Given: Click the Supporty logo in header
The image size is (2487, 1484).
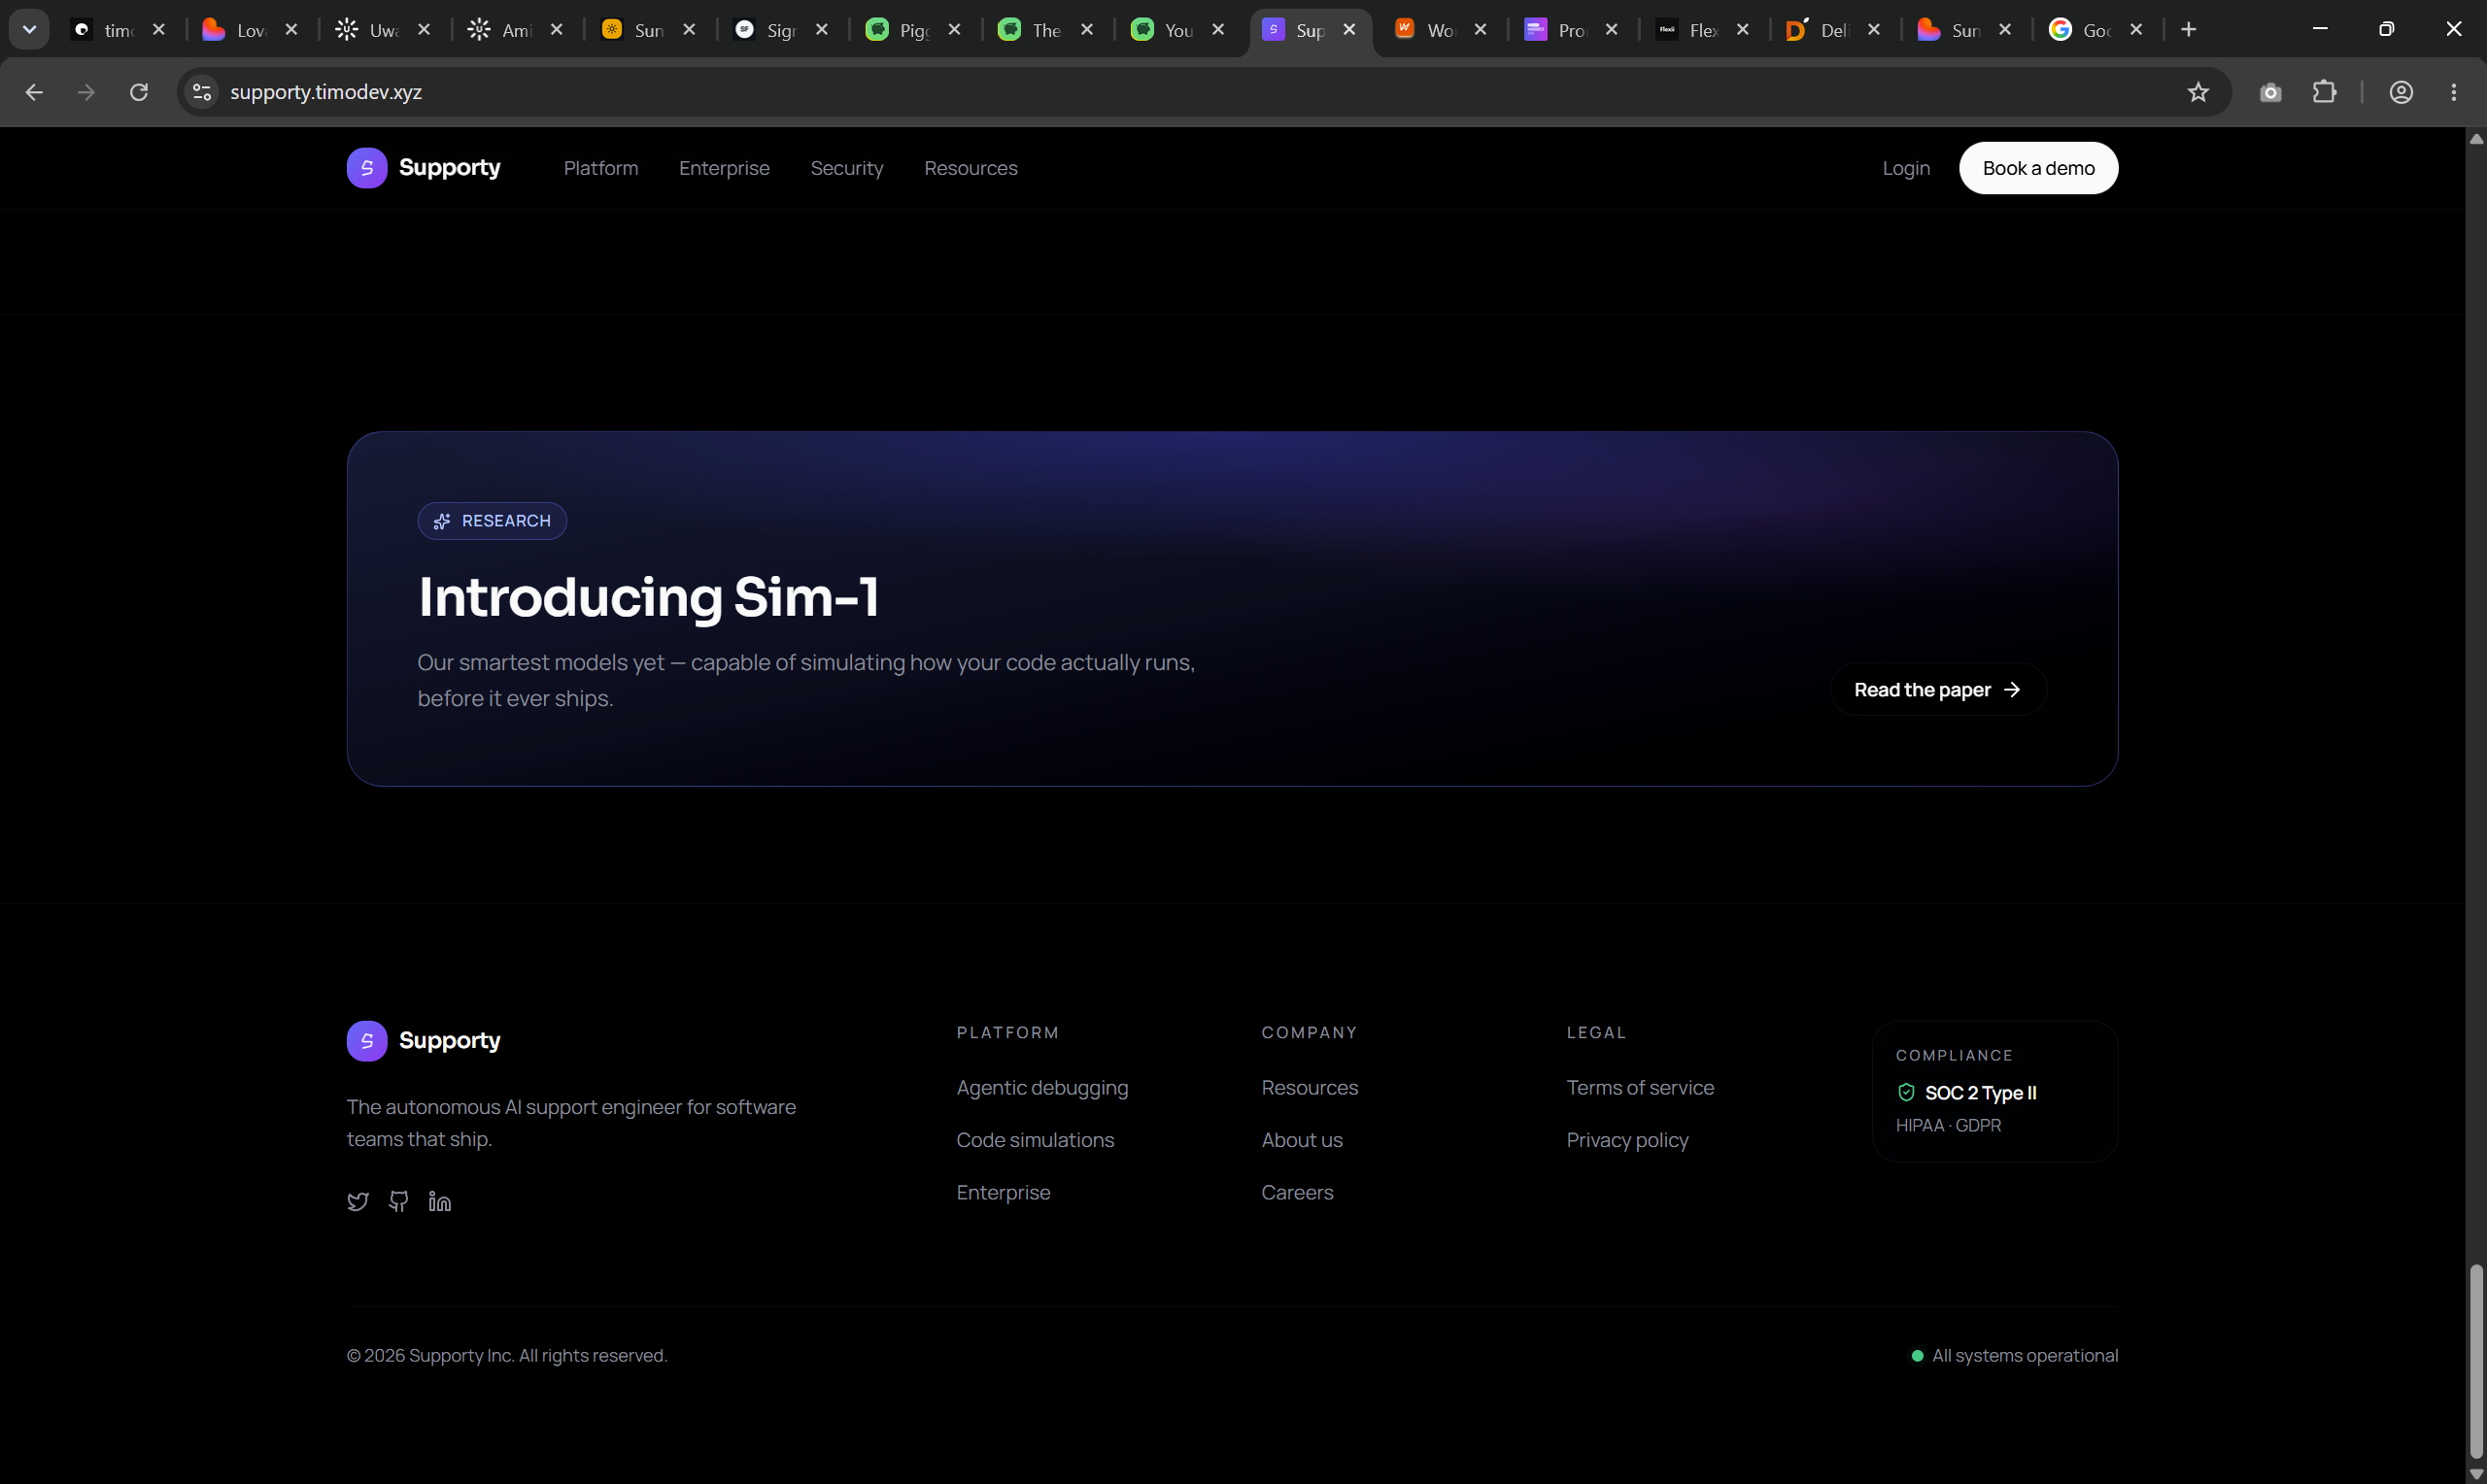Looking at the screenshot, I should coord(424,168).
